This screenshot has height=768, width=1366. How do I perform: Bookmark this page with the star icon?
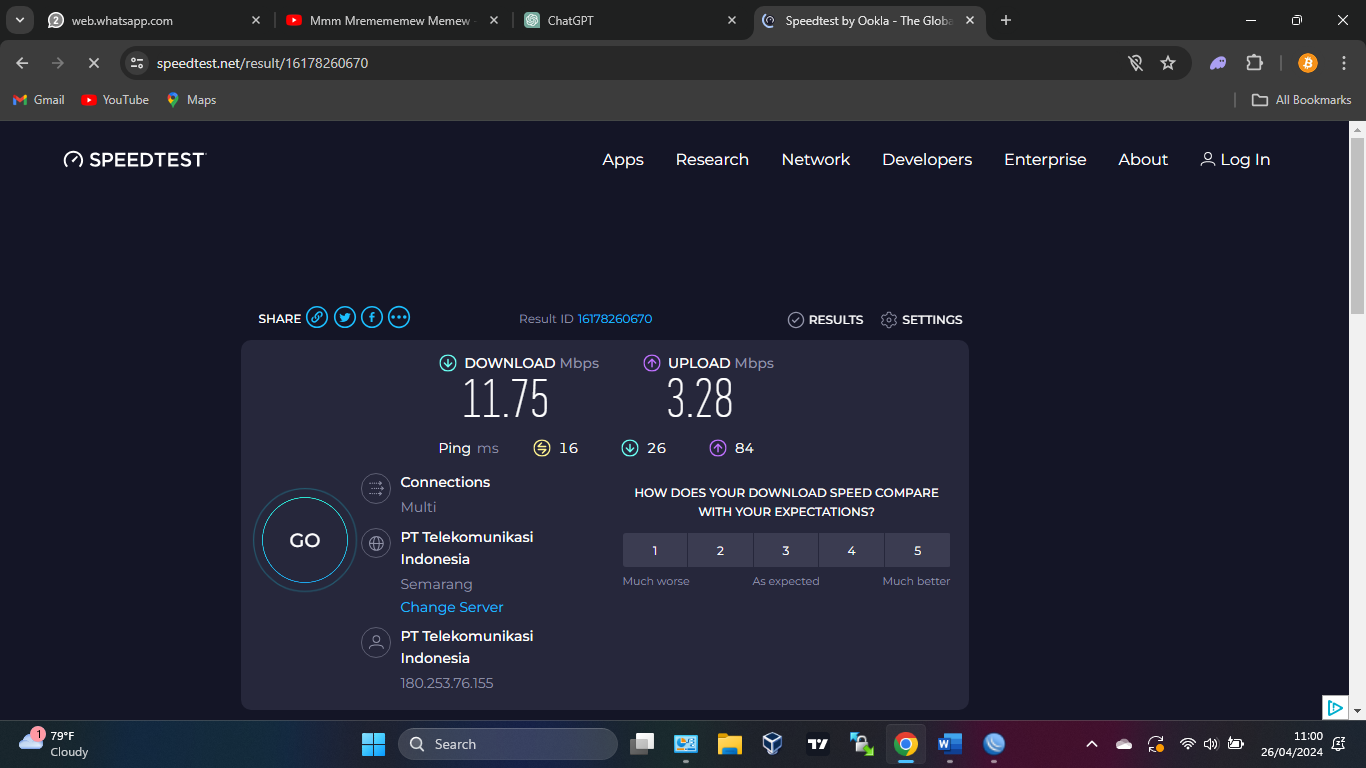point(1167,63)
